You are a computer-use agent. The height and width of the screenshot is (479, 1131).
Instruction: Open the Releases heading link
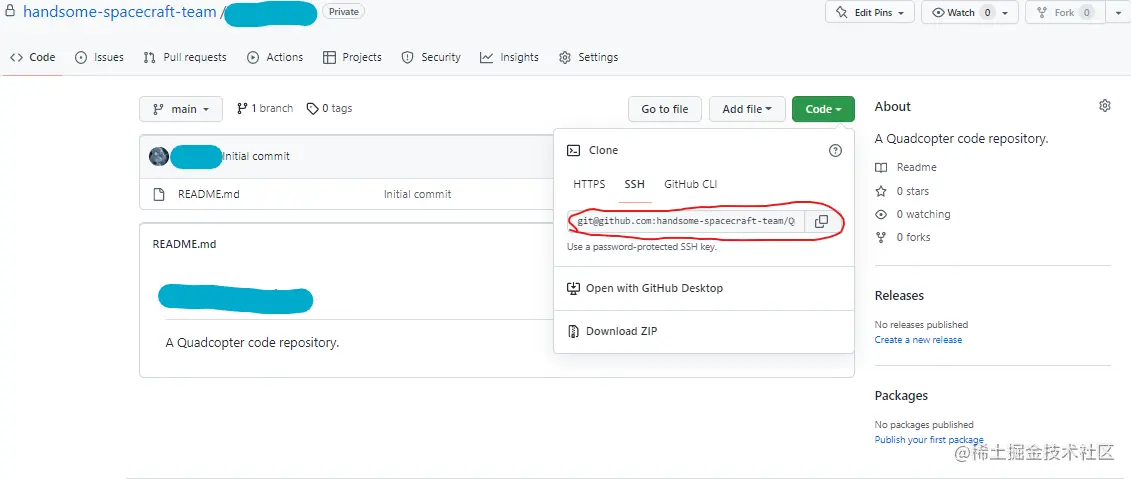click(899, 296)
